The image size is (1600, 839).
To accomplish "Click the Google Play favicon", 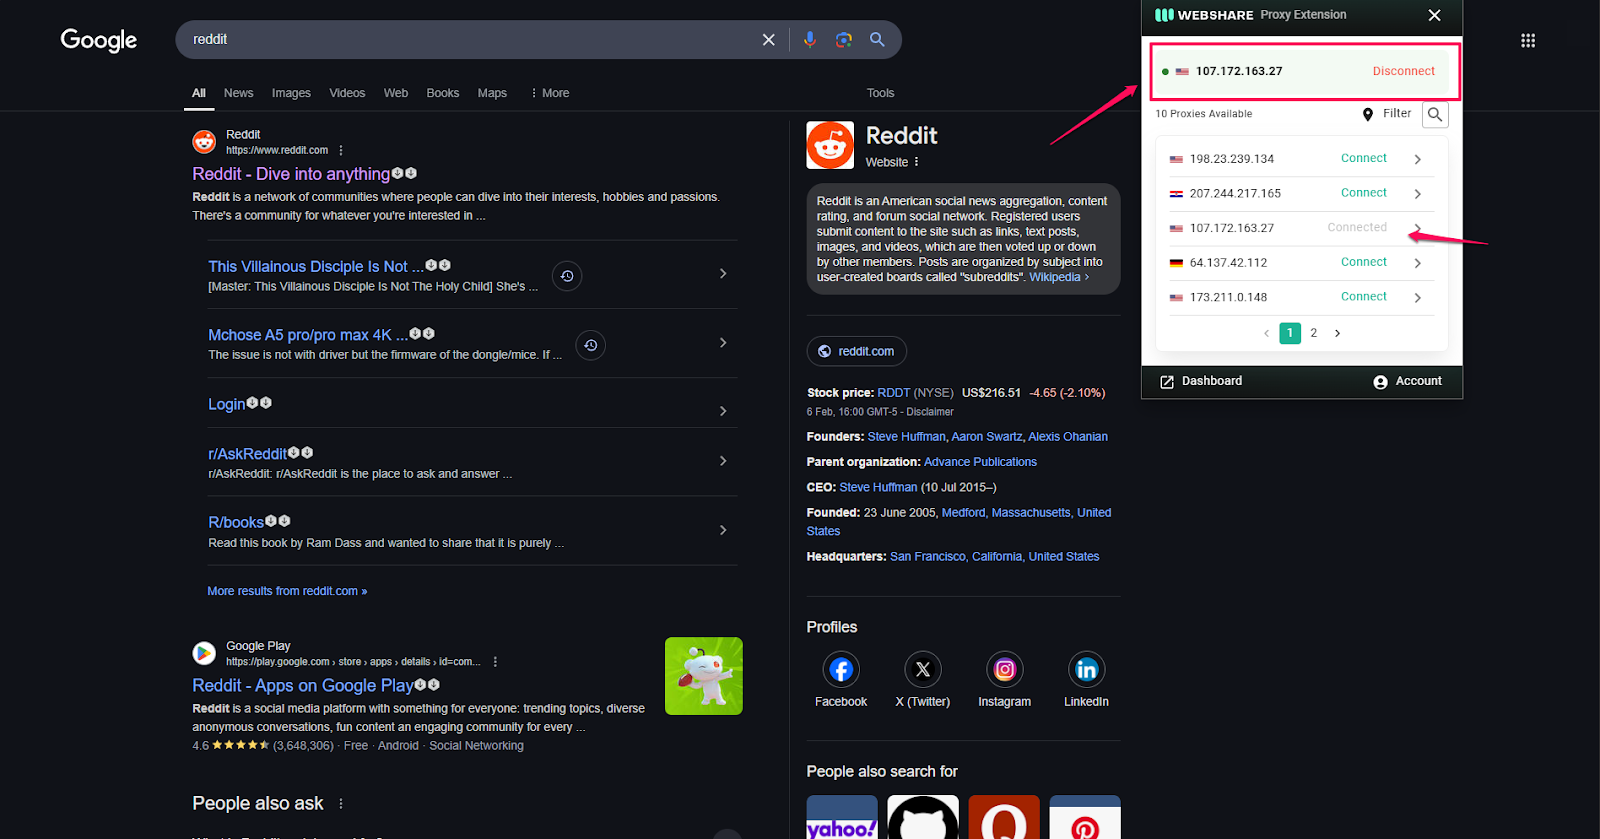I will 204,653.
